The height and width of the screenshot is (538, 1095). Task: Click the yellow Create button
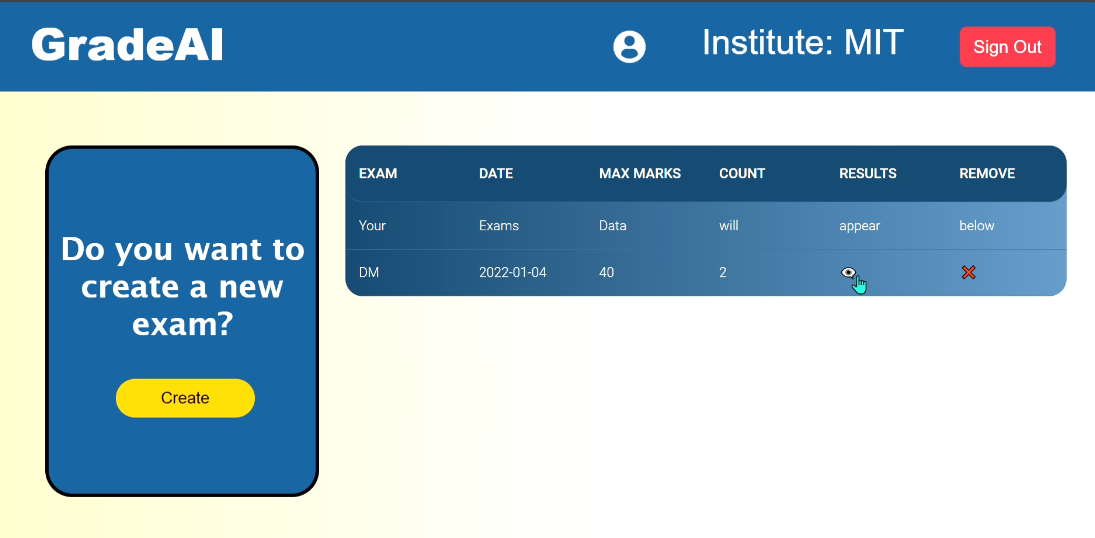tap(185, 398)
